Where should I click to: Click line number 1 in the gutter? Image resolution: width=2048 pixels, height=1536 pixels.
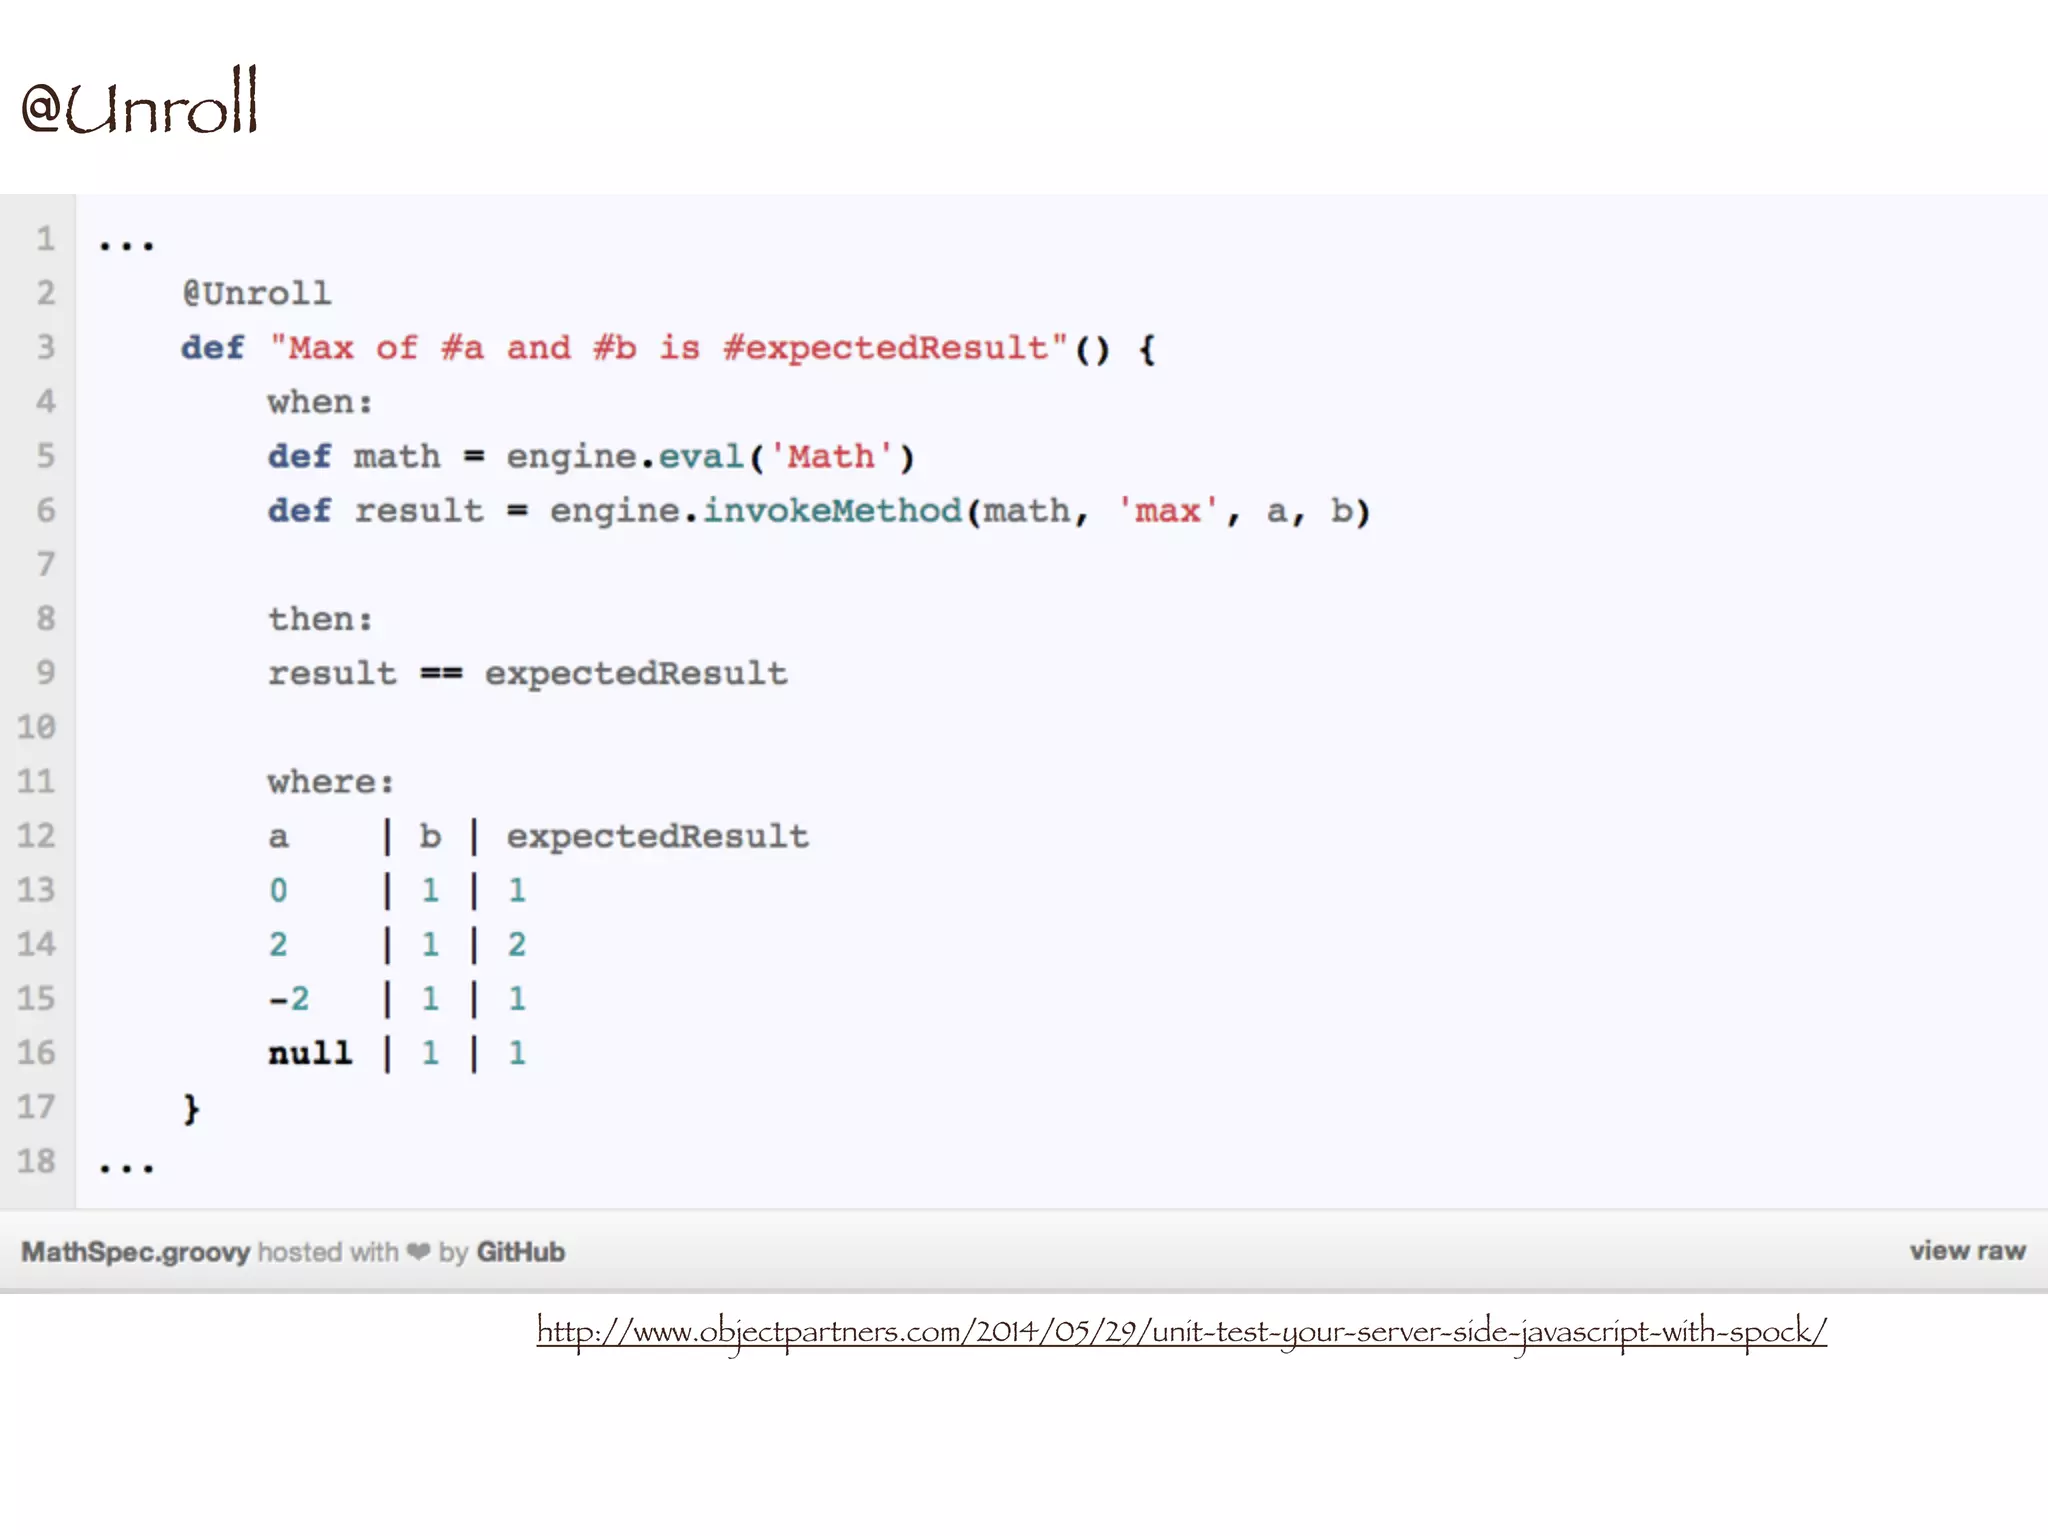[46, 239]
